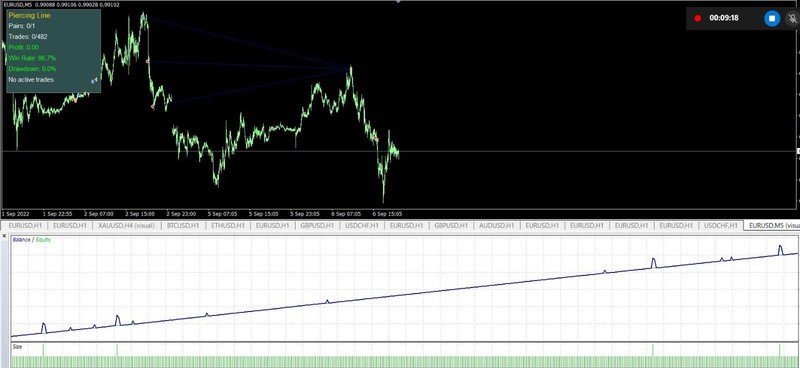This screenshot has width=800, height=368.
Task: Click the Win Rate: 96.7% readout
Action: click(32, 58)
